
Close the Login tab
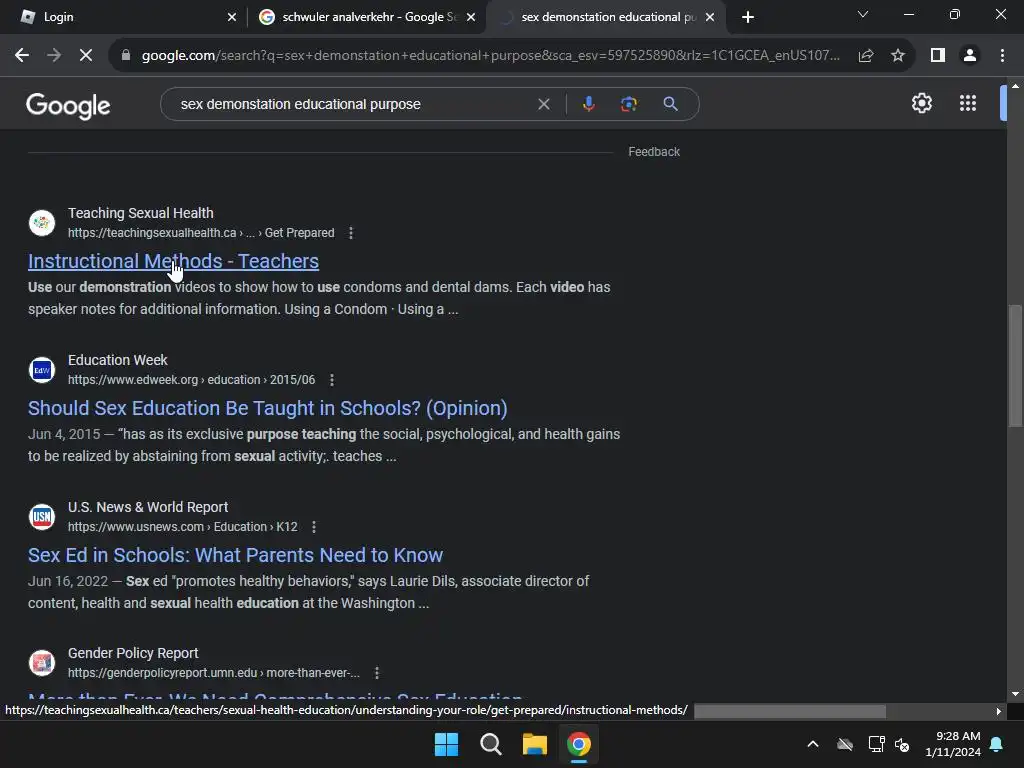[232, 17]
